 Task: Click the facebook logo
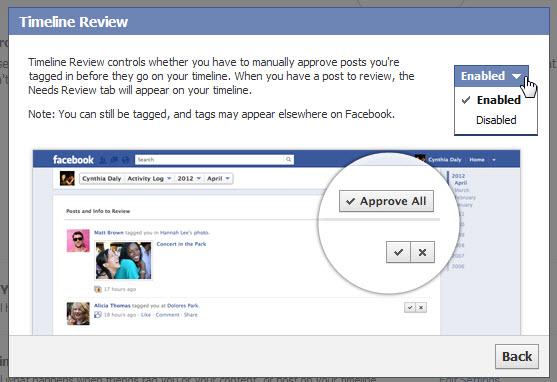(73, 160)
